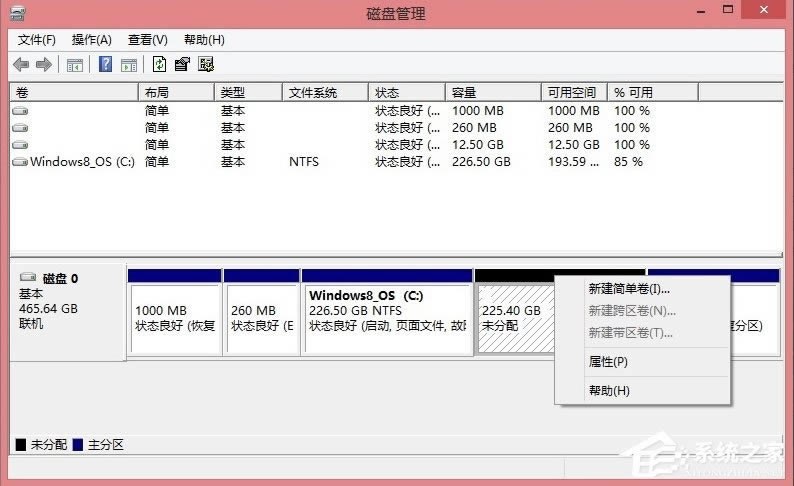Viewport: 794px width, 486px height.
Task: Toggle the console tree pane toolbar icon
Action: click(x=75, y=65)
